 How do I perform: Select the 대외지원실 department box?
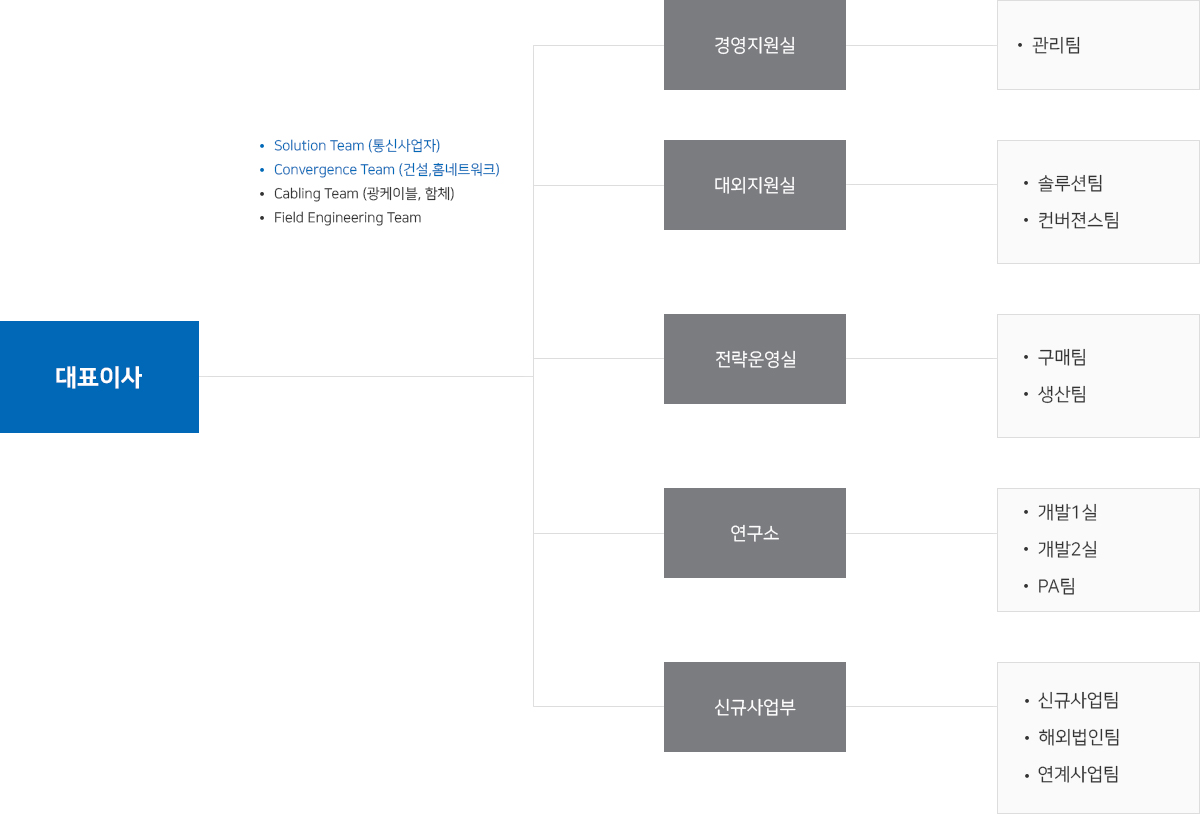pyautogui.click(x=755, y=185)
